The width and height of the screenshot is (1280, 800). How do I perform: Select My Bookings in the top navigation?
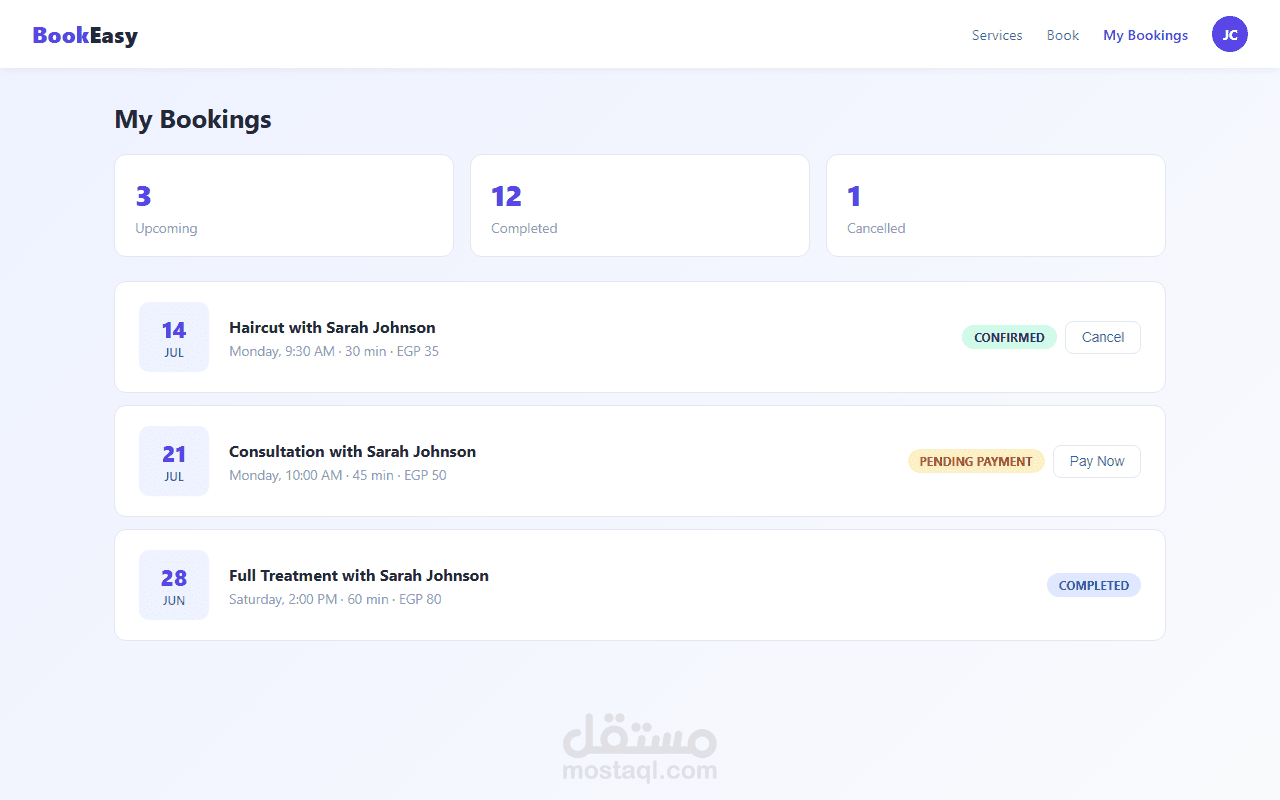[1146, 35]
